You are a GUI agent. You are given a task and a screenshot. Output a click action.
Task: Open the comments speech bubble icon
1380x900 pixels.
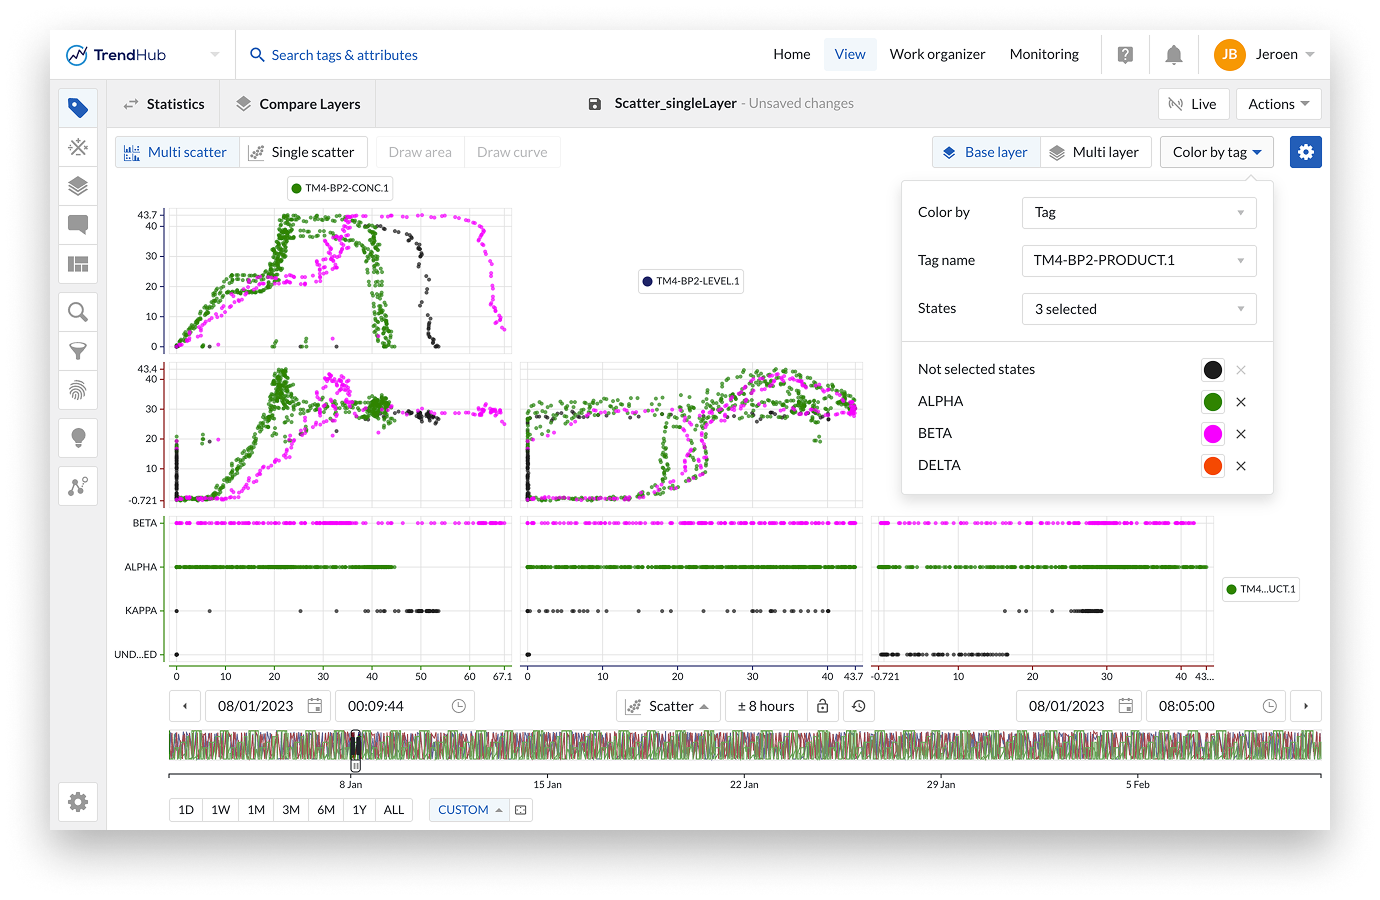point(78,224)
